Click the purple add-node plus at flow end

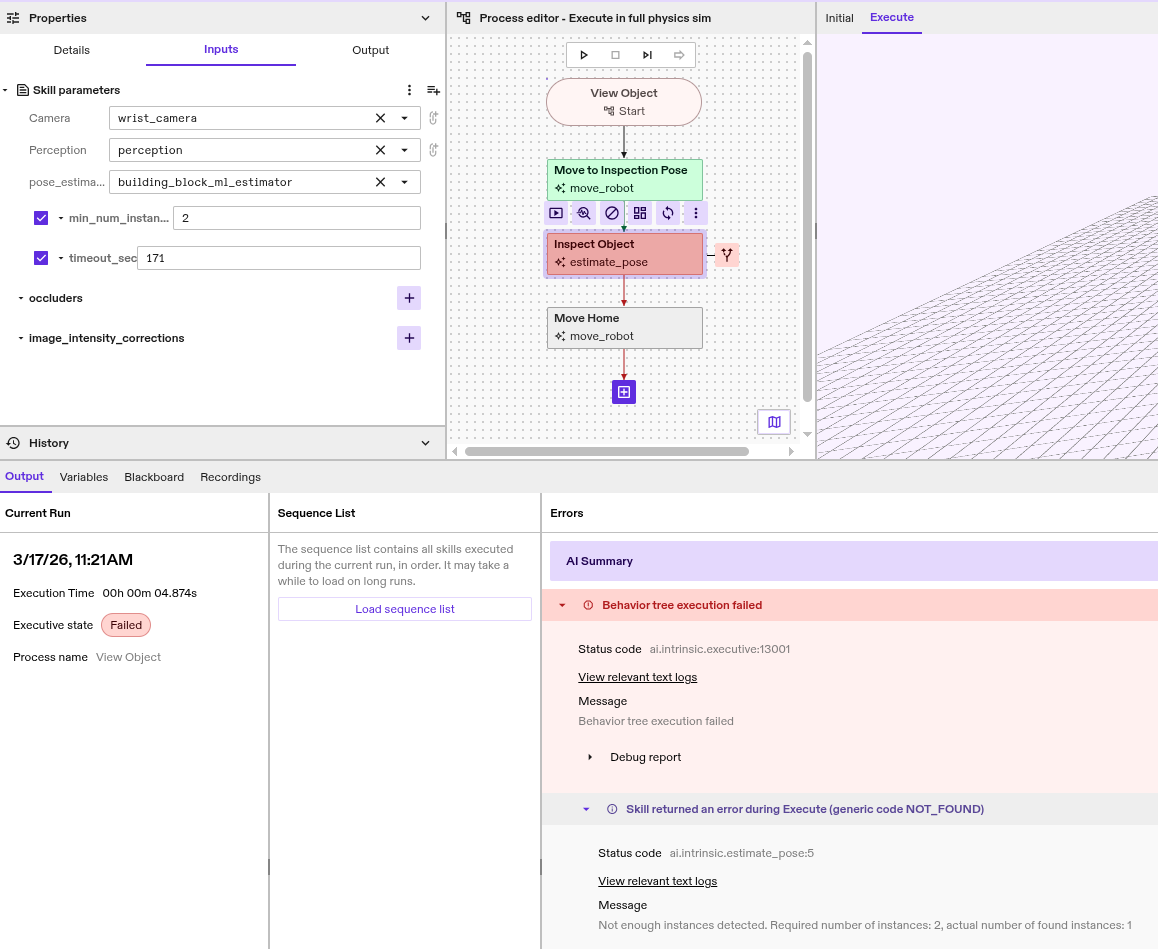624,392
